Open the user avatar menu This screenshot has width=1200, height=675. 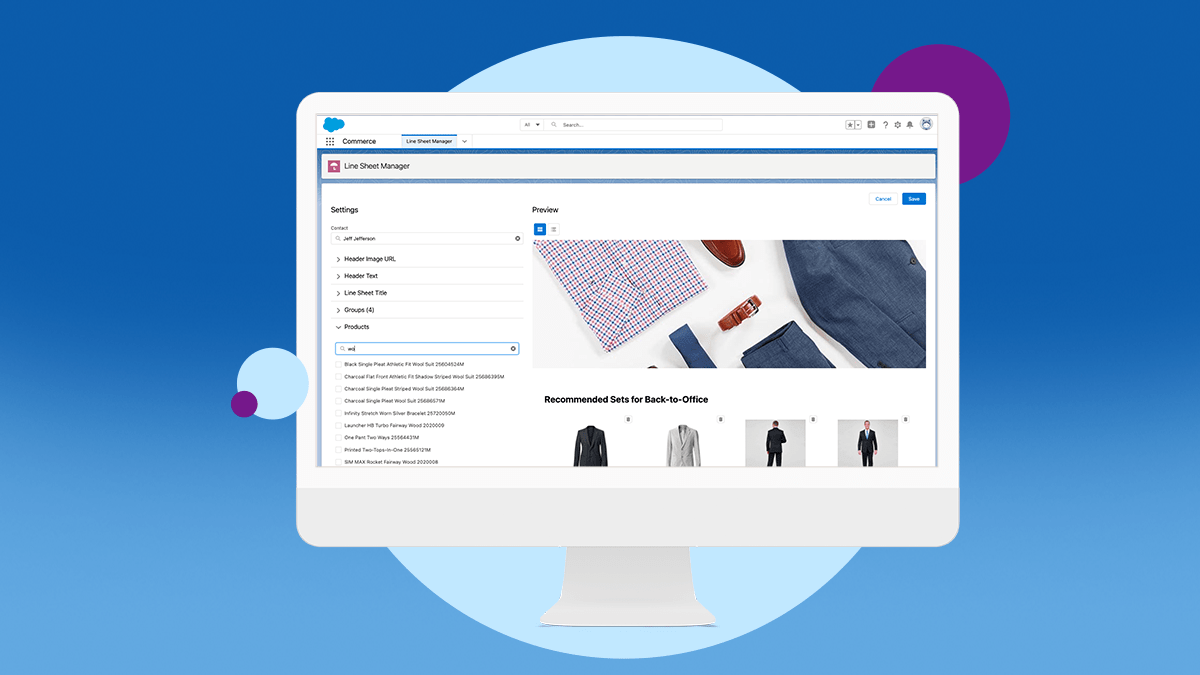(926, 124)
